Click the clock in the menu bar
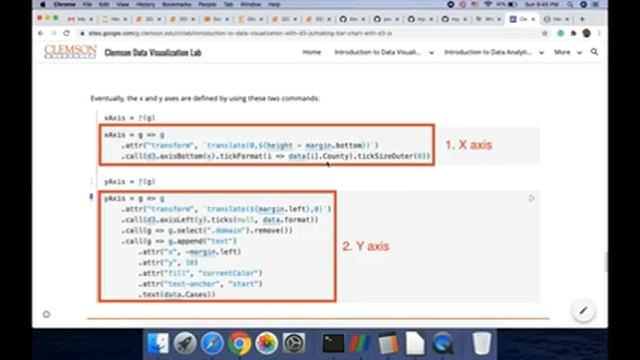Image resolution: width=640 pixels, height=360 pixels. tap(542, 4)
